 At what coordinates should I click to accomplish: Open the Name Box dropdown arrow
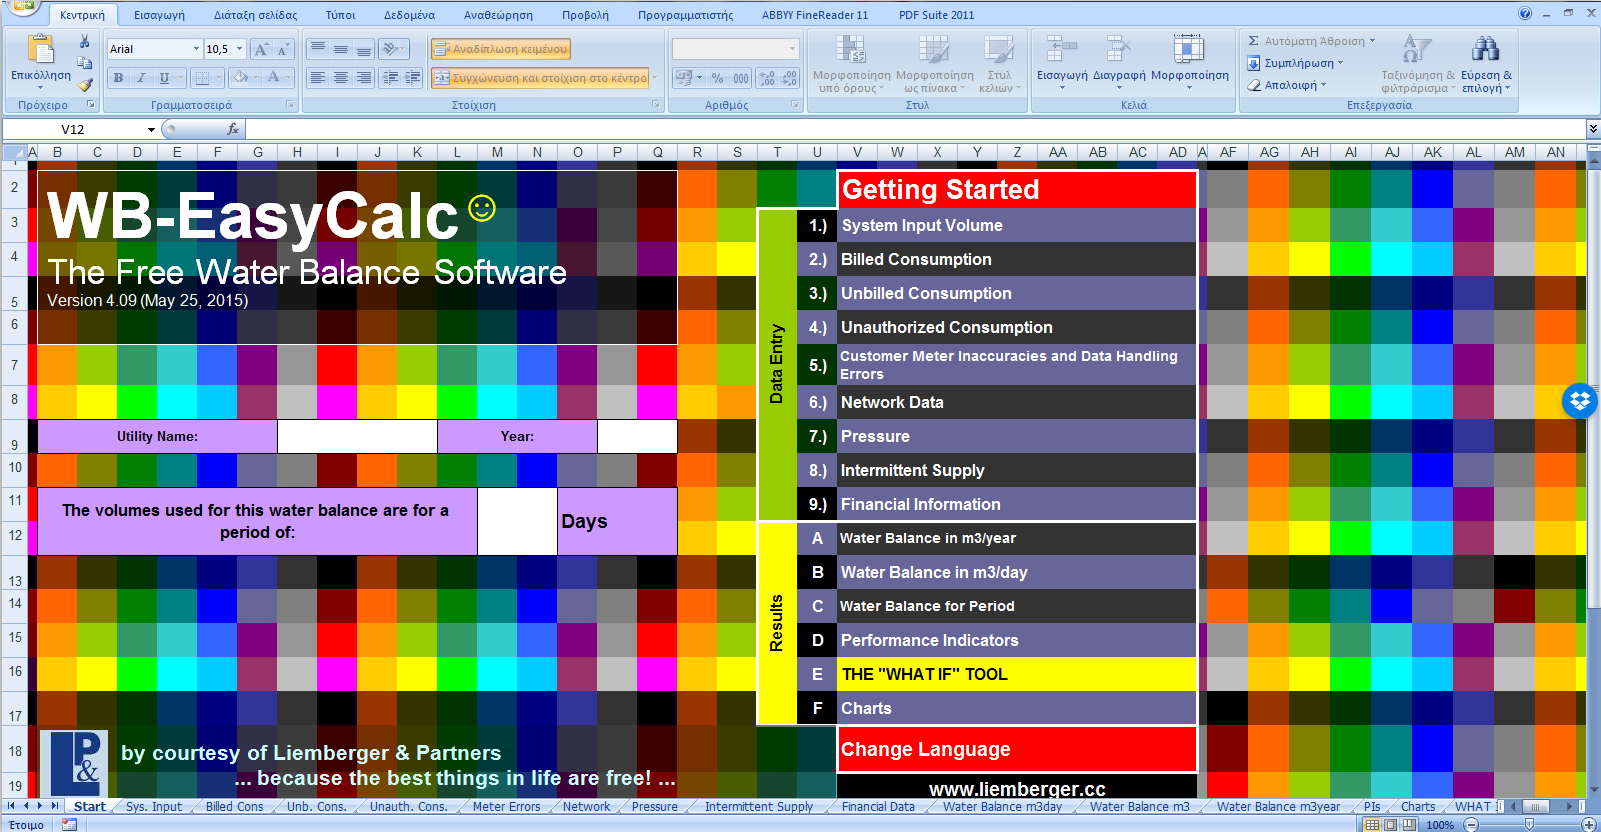pos(151,129)
